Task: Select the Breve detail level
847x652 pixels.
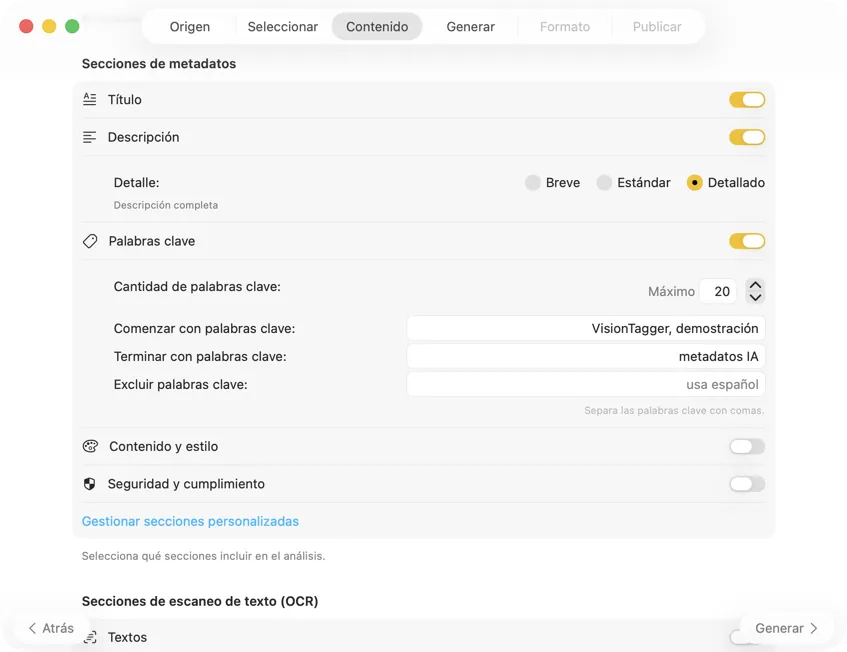Action: pyautogui.click(x=533, y=183)
